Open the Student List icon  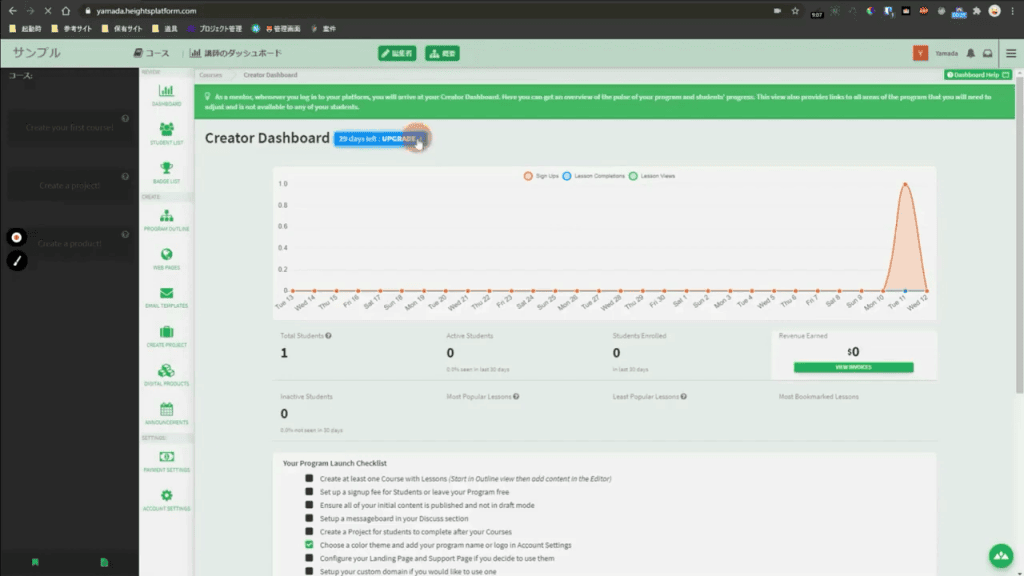(x=166, y=133)
